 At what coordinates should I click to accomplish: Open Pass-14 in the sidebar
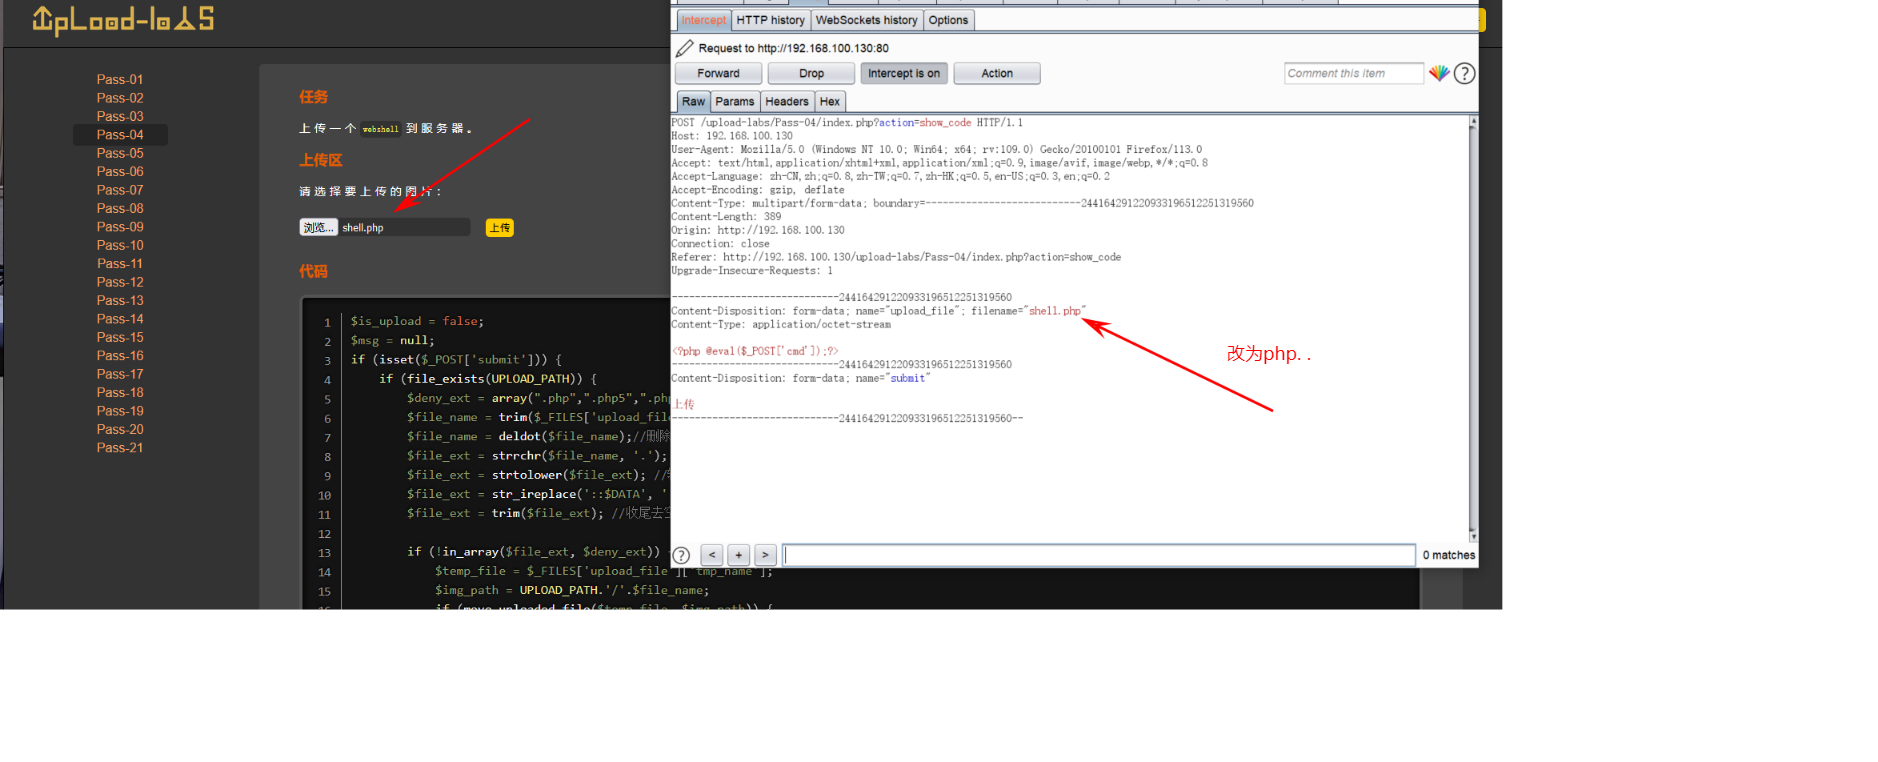point(120,319)
